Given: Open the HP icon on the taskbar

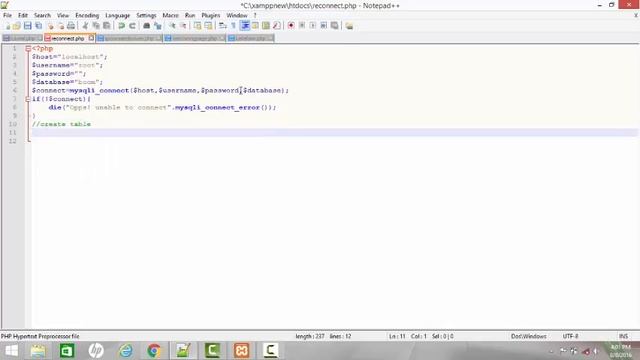Looking at the screenshot, I should coord(96,351).
